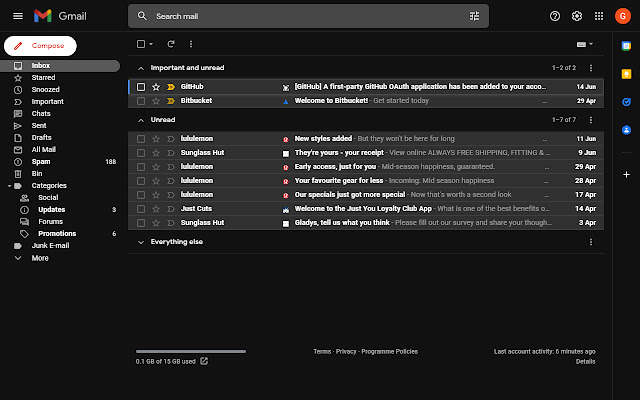This screenshot has height=400, width=640.
Task: Open the Drafts folder
Action: pyautogui.click(x=41, y=139)
